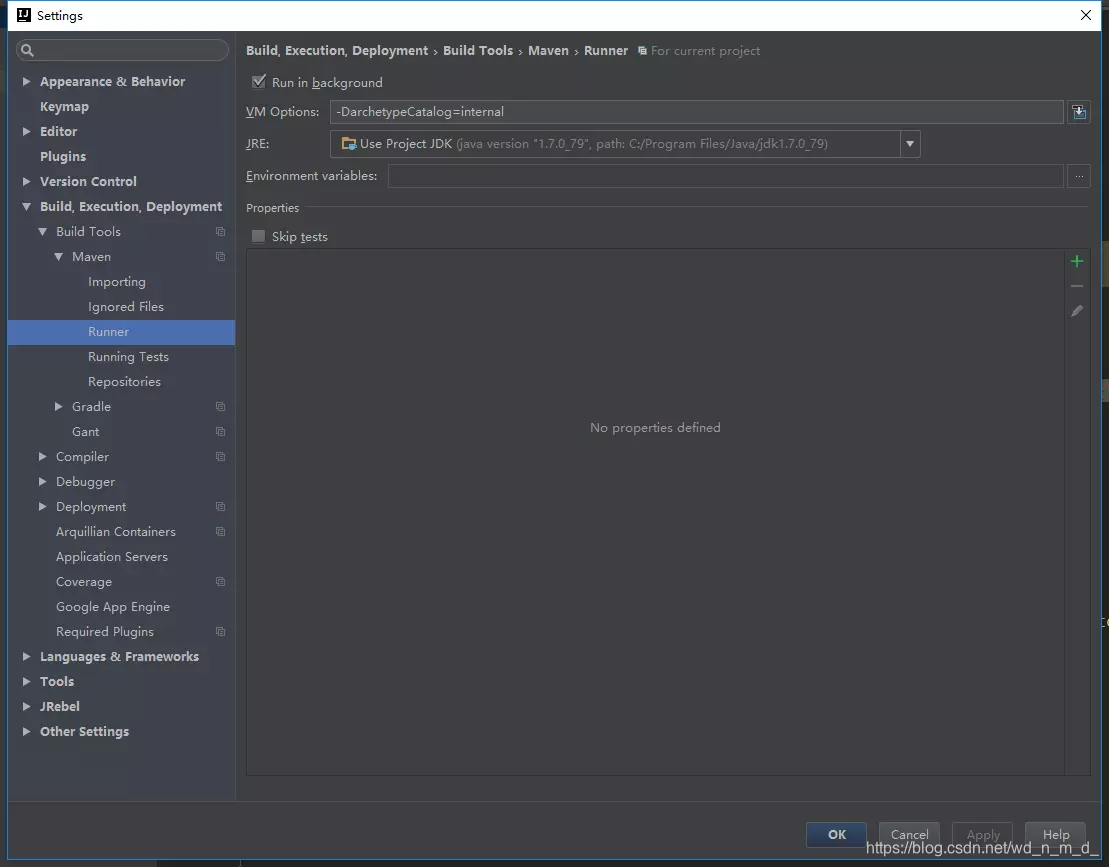This screenshot has height=867, width=1109.
Task: Click project-level icon beside Gradle
Action: 220,407
